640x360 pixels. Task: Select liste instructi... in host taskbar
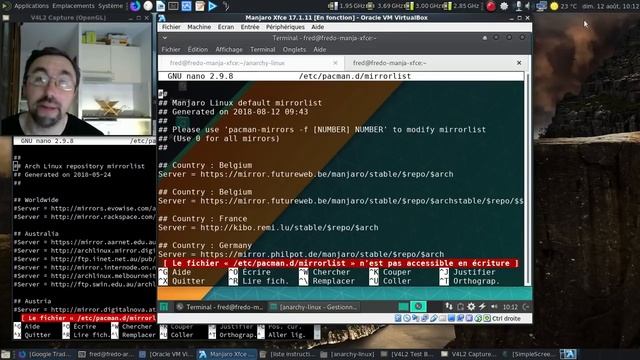point(287,354)
